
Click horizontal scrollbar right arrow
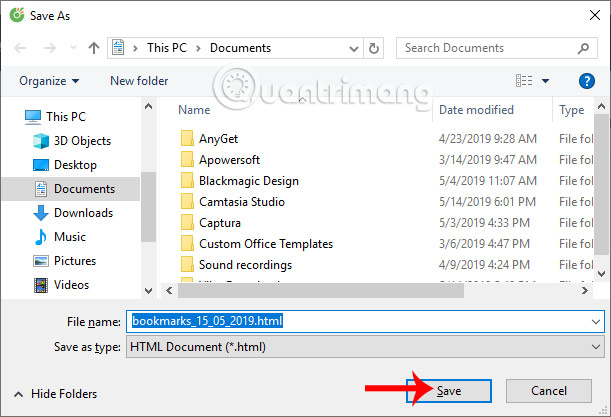(x=585, y=290)
